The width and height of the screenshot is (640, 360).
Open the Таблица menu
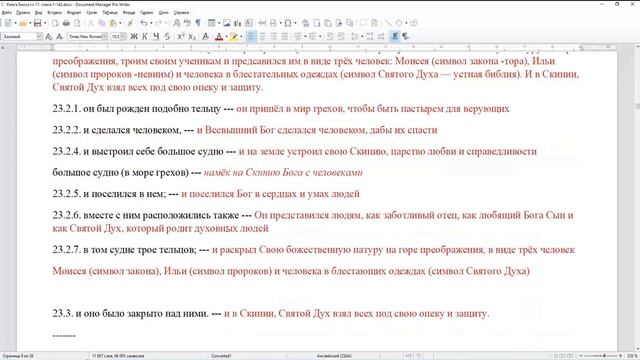[x=109, y=13]
